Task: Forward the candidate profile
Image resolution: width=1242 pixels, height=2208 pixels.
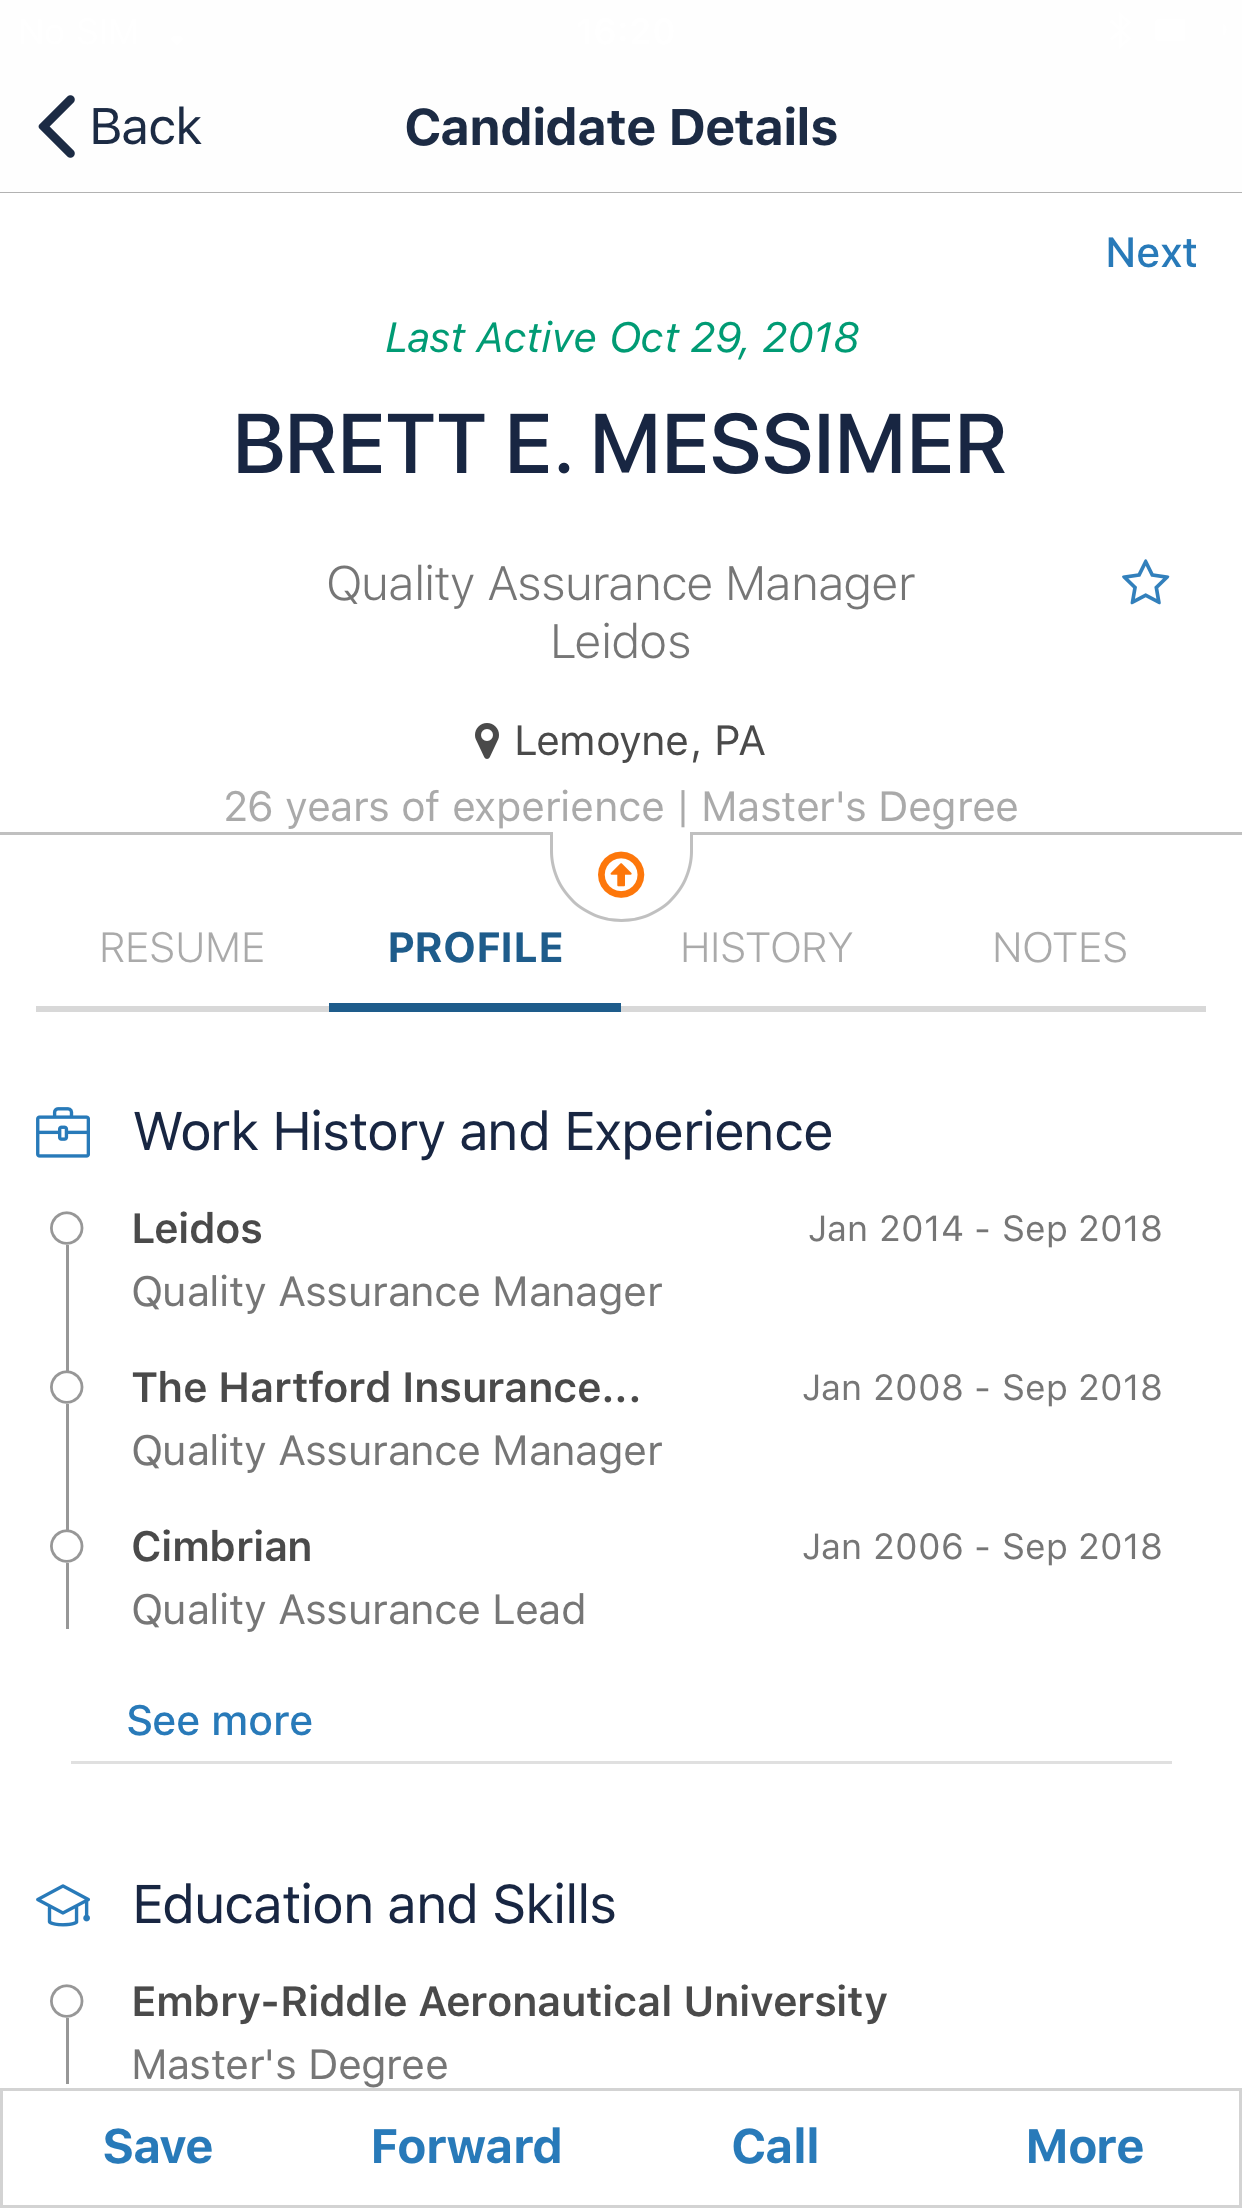Action: (466, 2147)
